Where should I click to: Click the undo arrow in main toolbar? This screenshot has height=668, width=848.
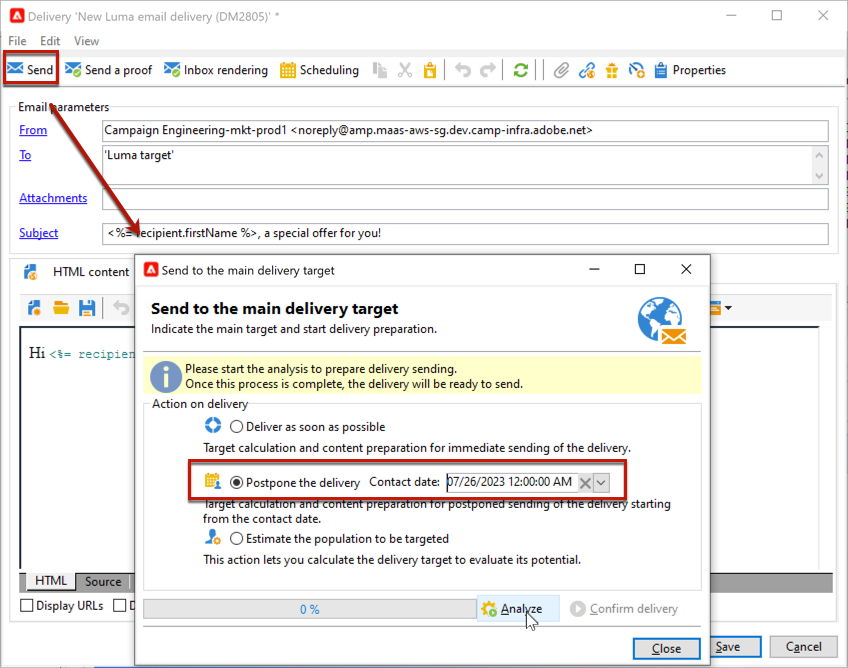click(x=463, y=70)
